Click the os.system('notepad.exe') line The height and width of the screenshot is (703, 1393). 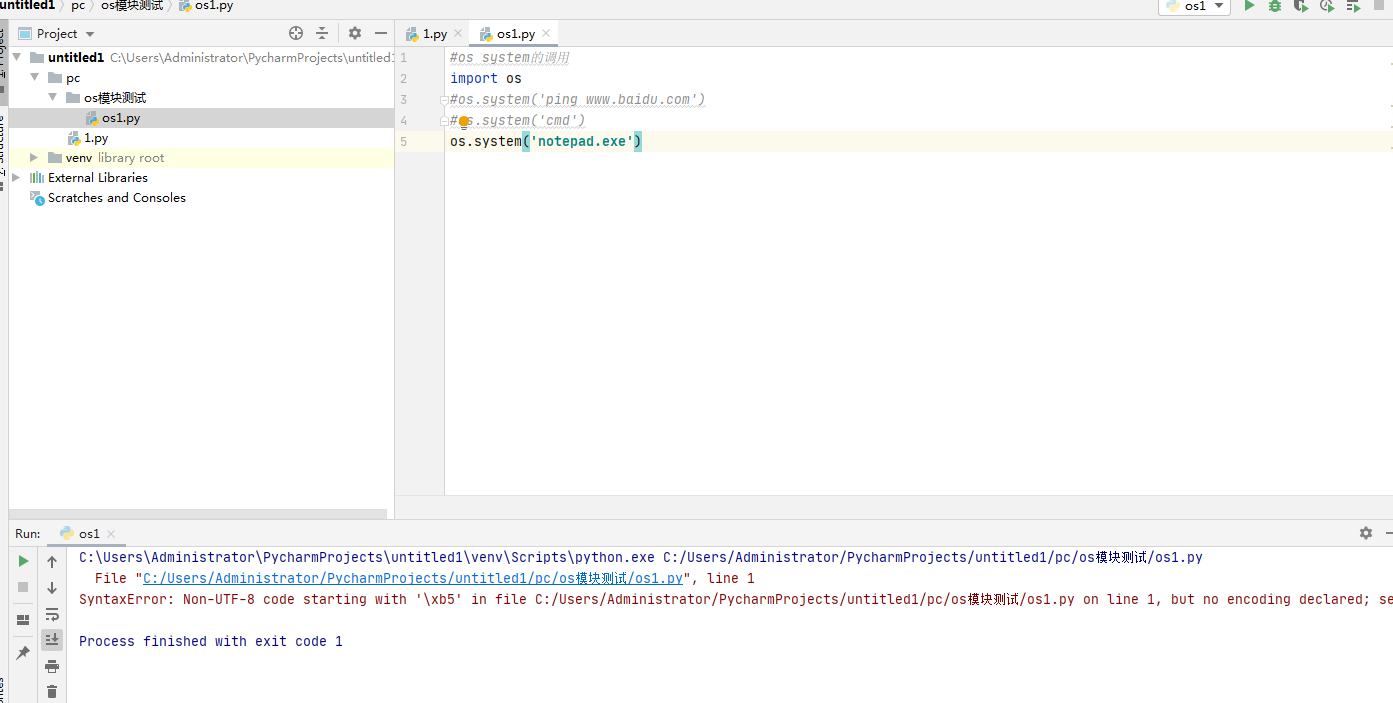point(546,141)
